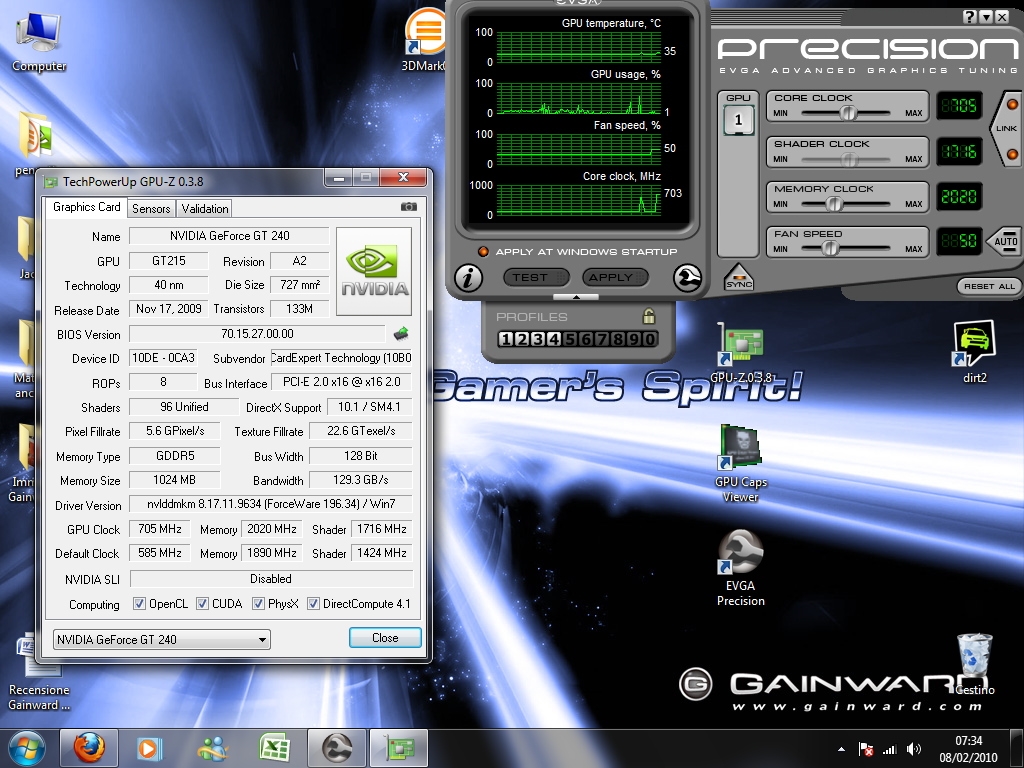Switch to the Sensors tab
The width and height of the screenshot is (1024, 768).
(x=151, y=208)
